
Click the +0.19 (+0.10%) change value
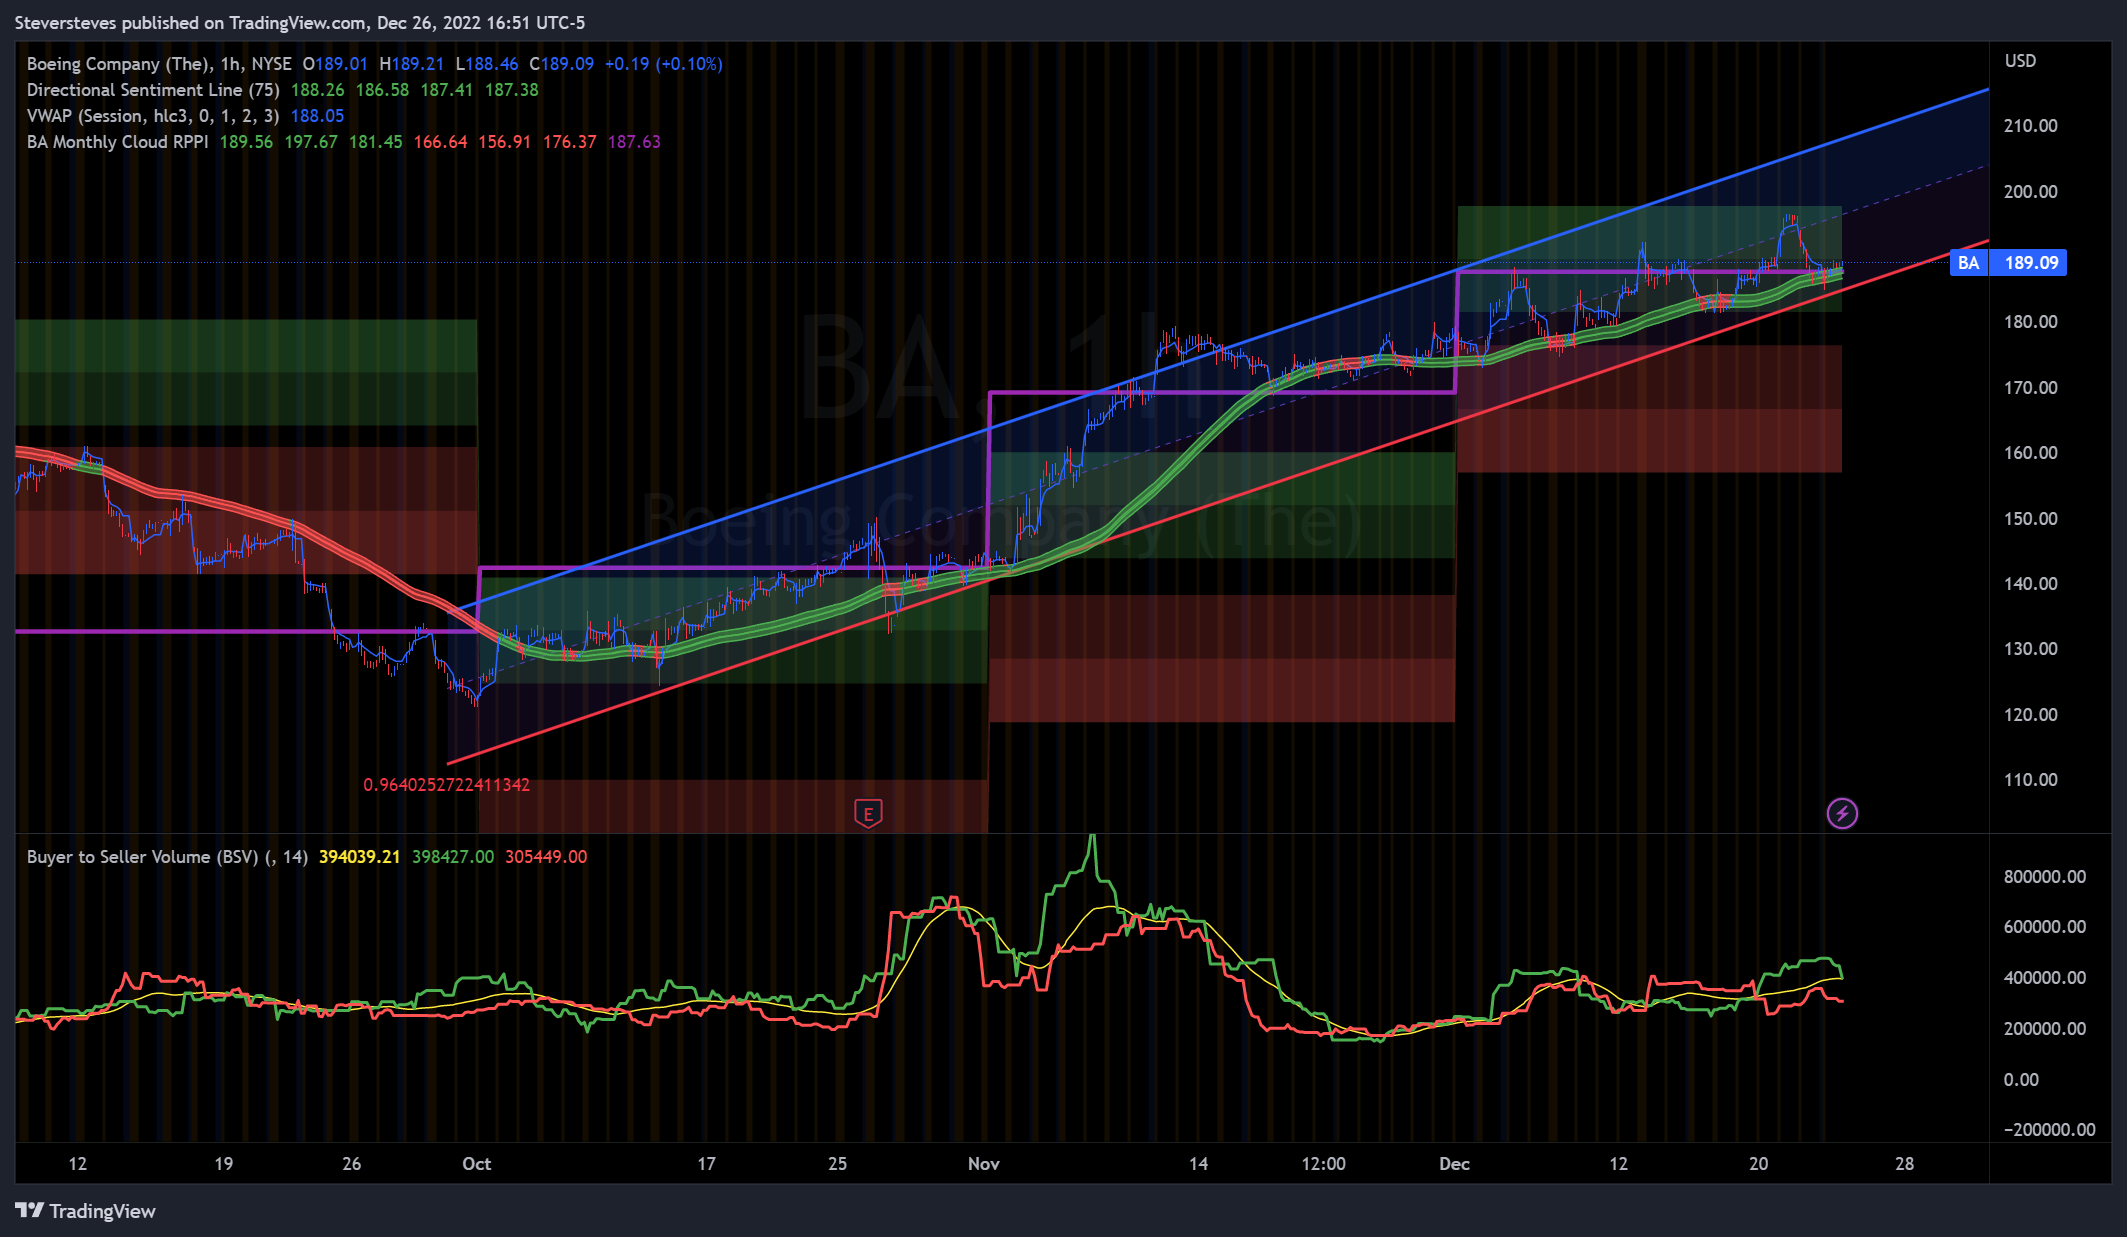pos(664,64)
